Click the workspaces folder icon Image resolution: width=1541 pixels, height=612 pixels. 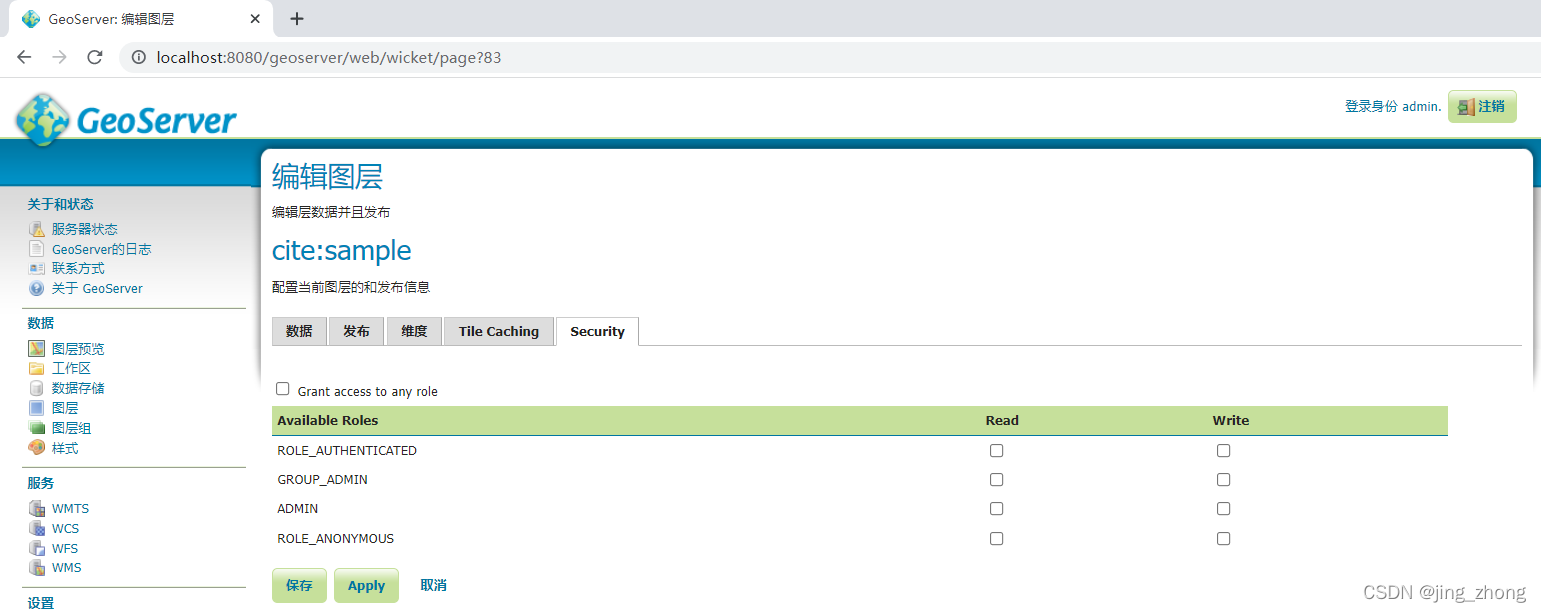[x=37, y=368]
